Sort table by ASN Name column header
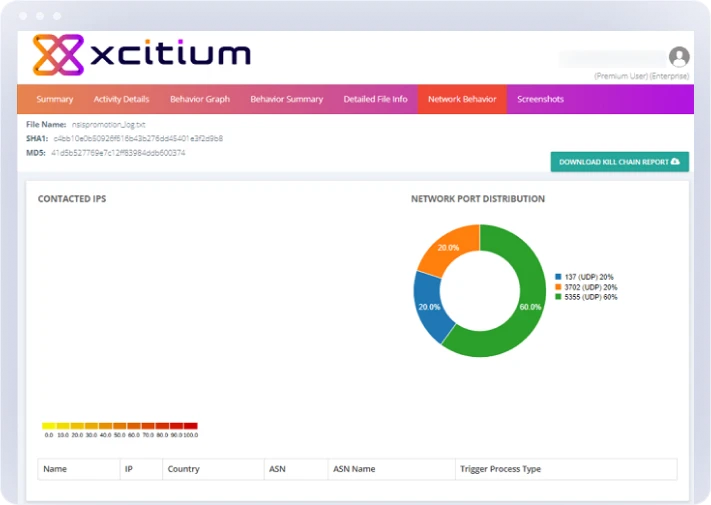711x505 pixels. click(353, 469)
